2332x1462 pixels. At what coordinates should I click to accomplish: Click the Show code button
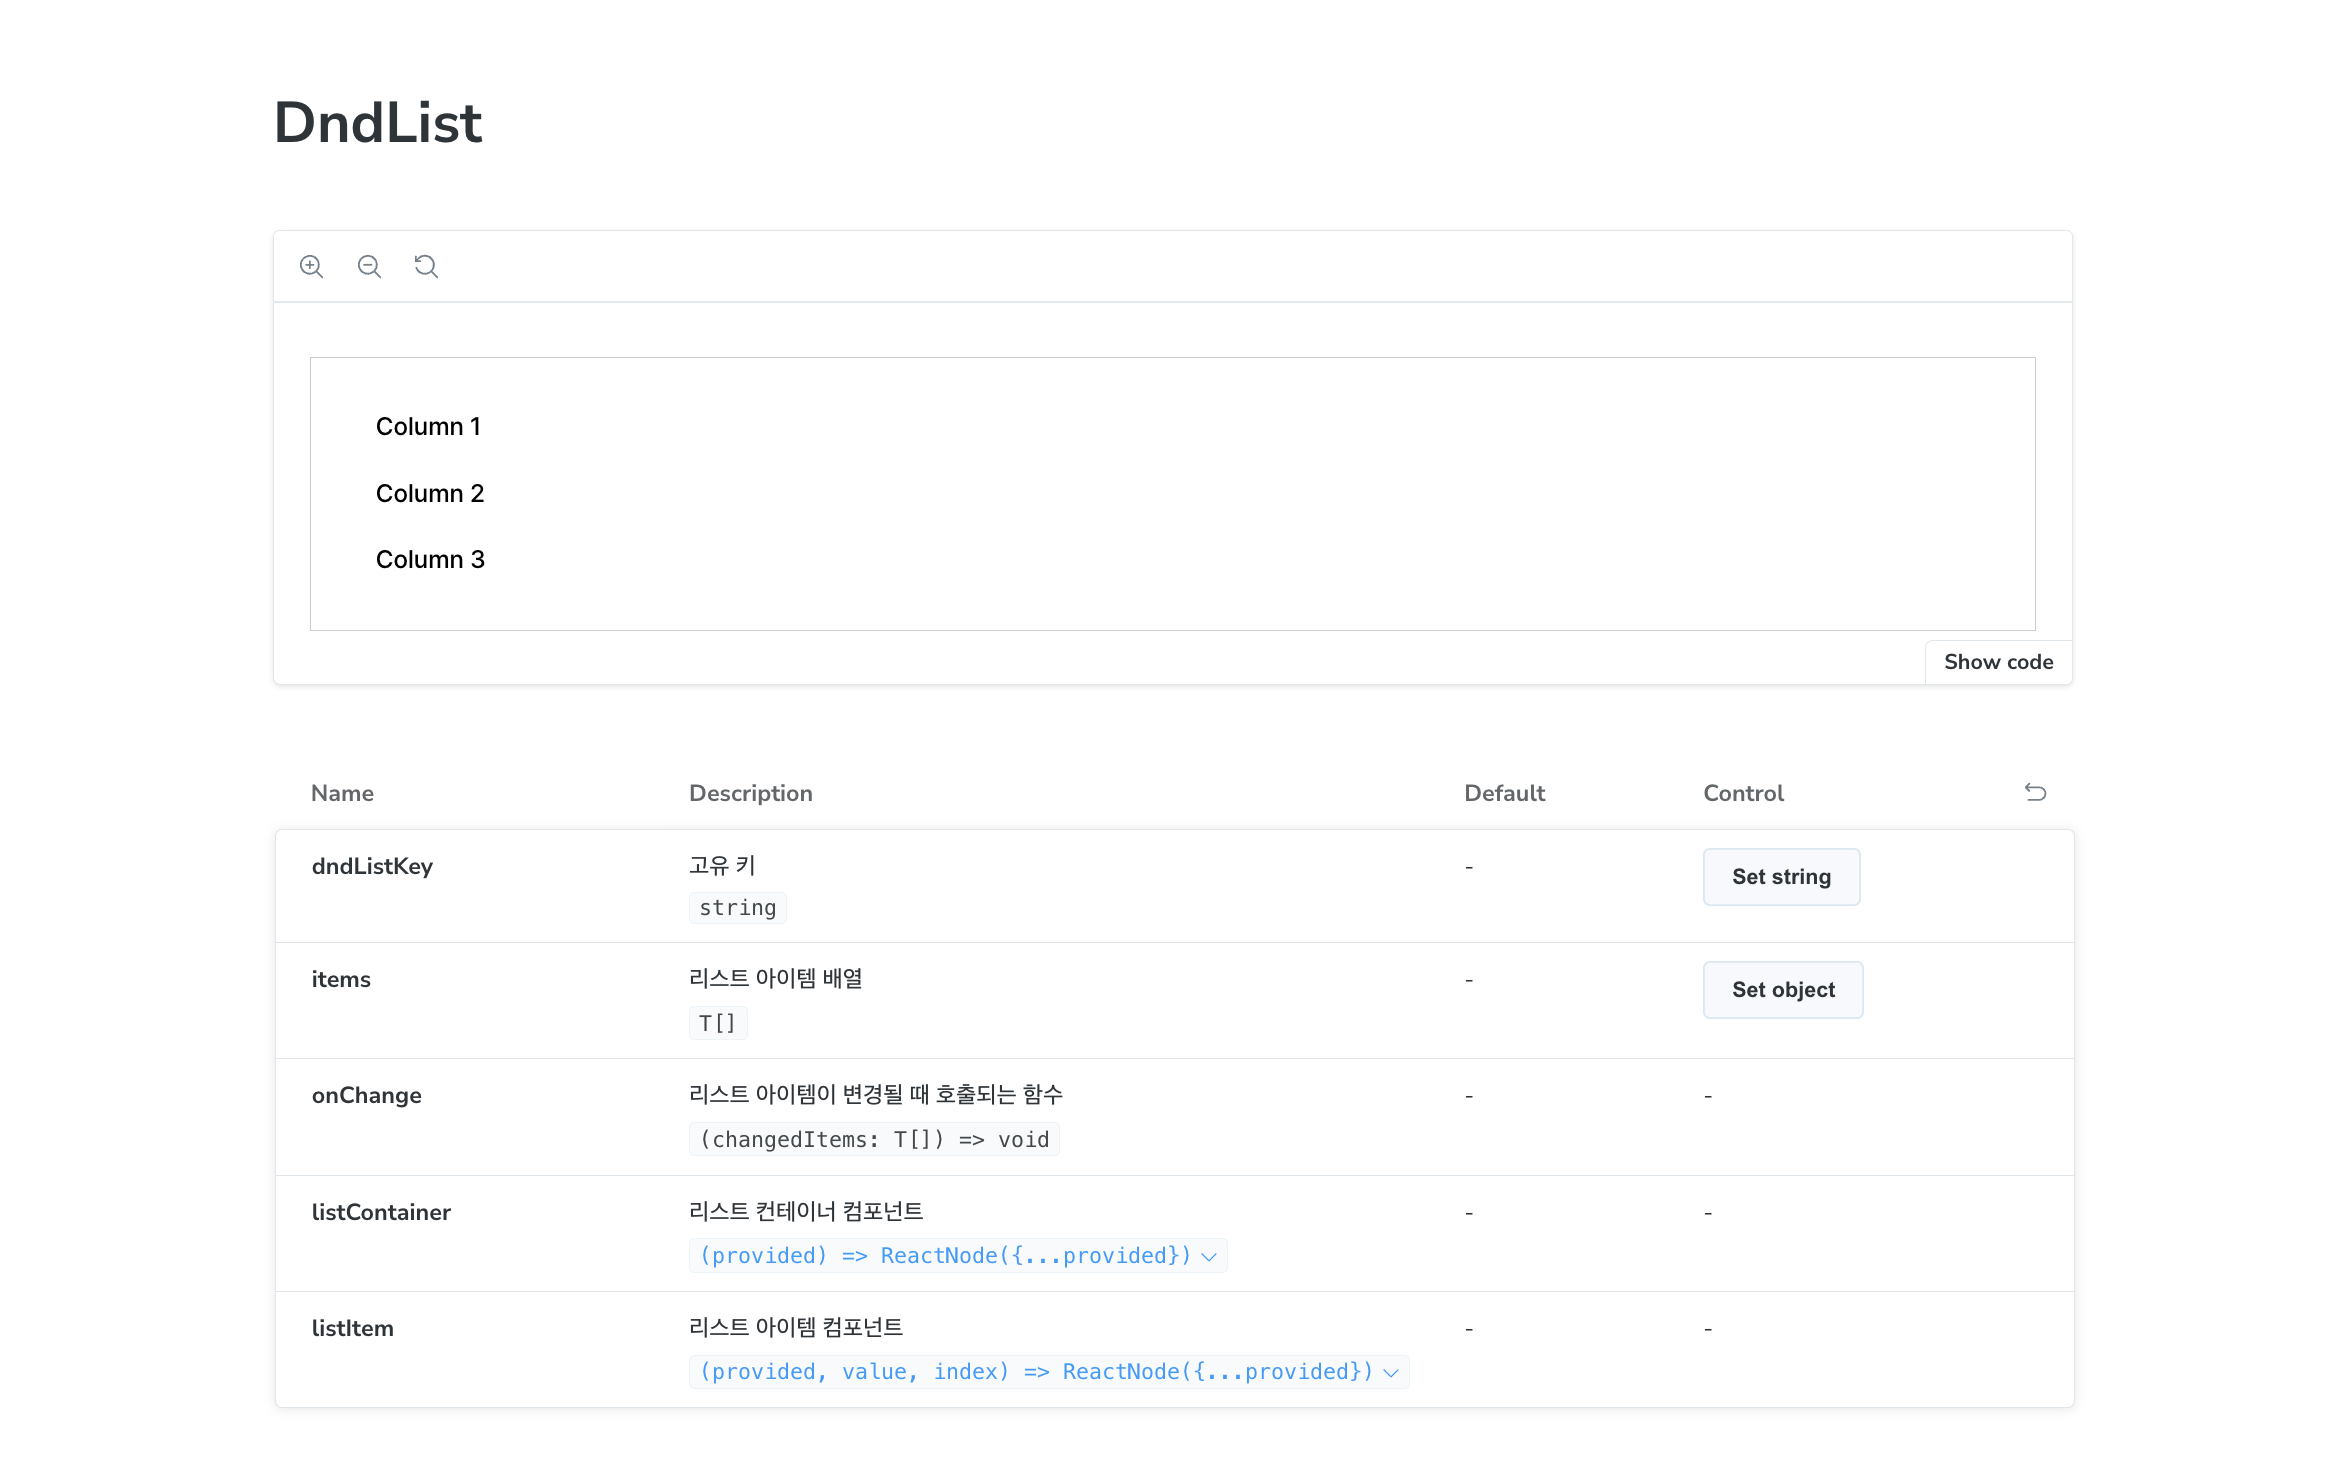[1997, 661]
